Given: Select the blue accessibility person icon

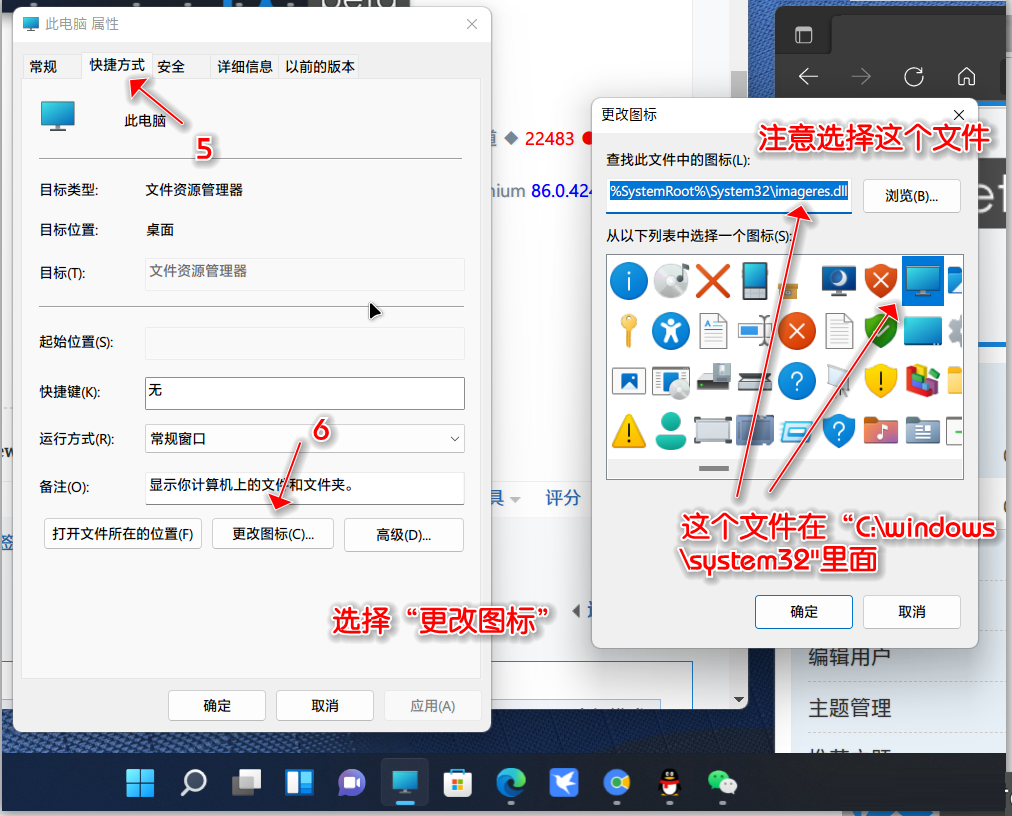Looking at the screenshot, I should [x=671, y=331].
